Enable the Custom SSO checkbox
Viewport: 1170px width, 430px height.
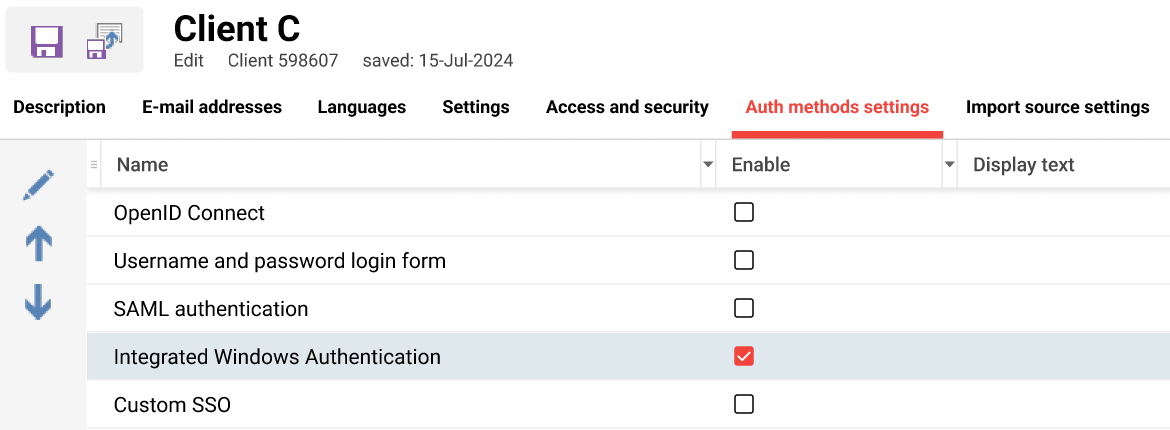click(744, 405)
